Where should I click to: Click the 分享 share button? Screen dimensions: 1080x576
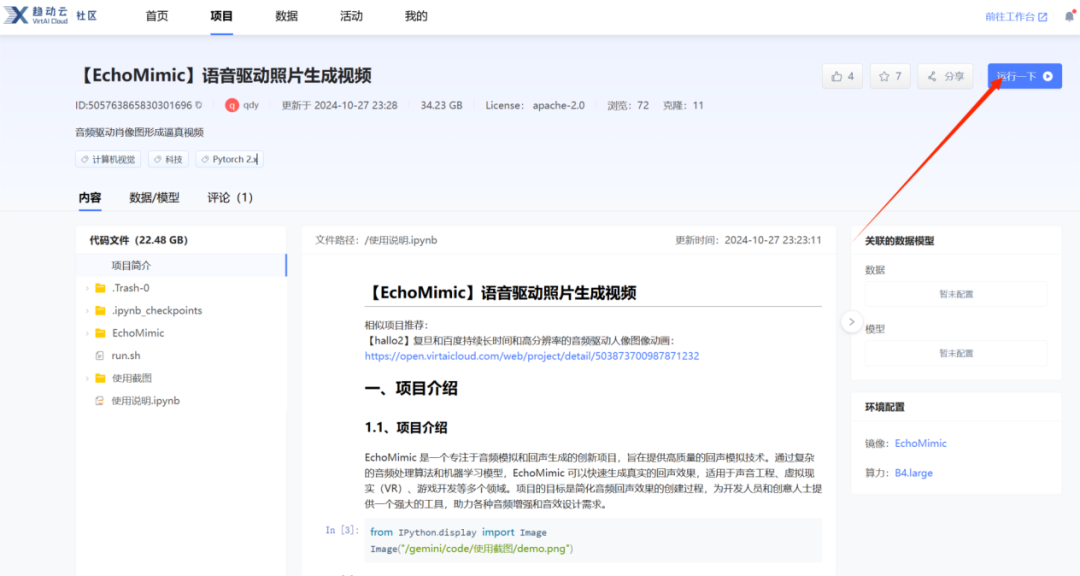(946, 76)
